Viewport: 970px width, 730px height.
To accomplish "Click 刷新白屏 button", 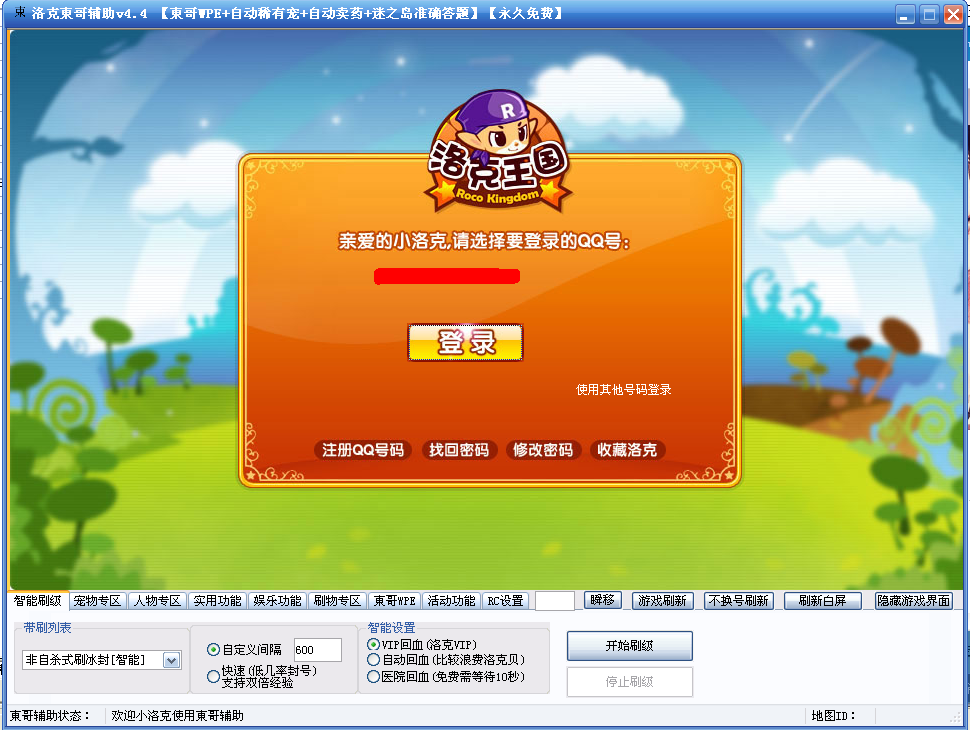I will coord(822,601).
